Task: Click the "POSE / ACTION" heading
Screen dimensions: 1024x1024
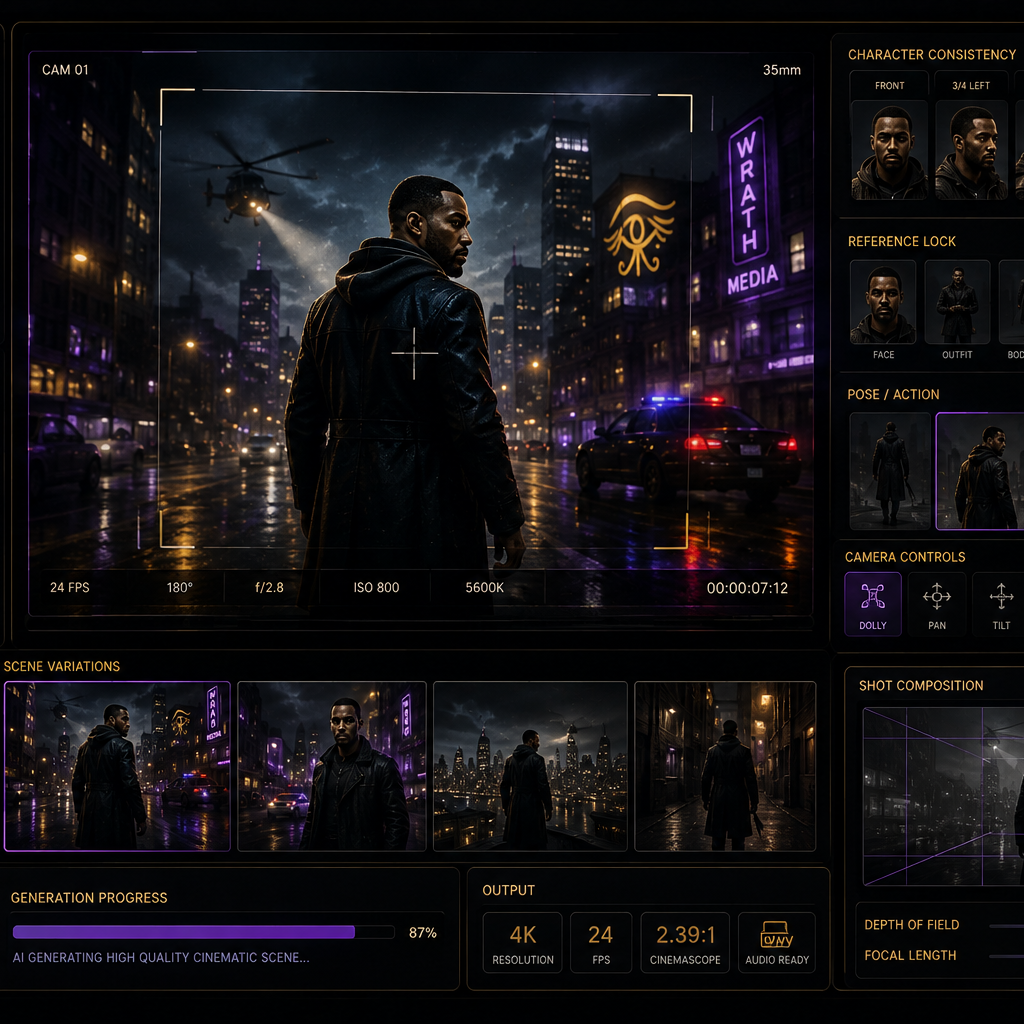Action: pos(893,394)
